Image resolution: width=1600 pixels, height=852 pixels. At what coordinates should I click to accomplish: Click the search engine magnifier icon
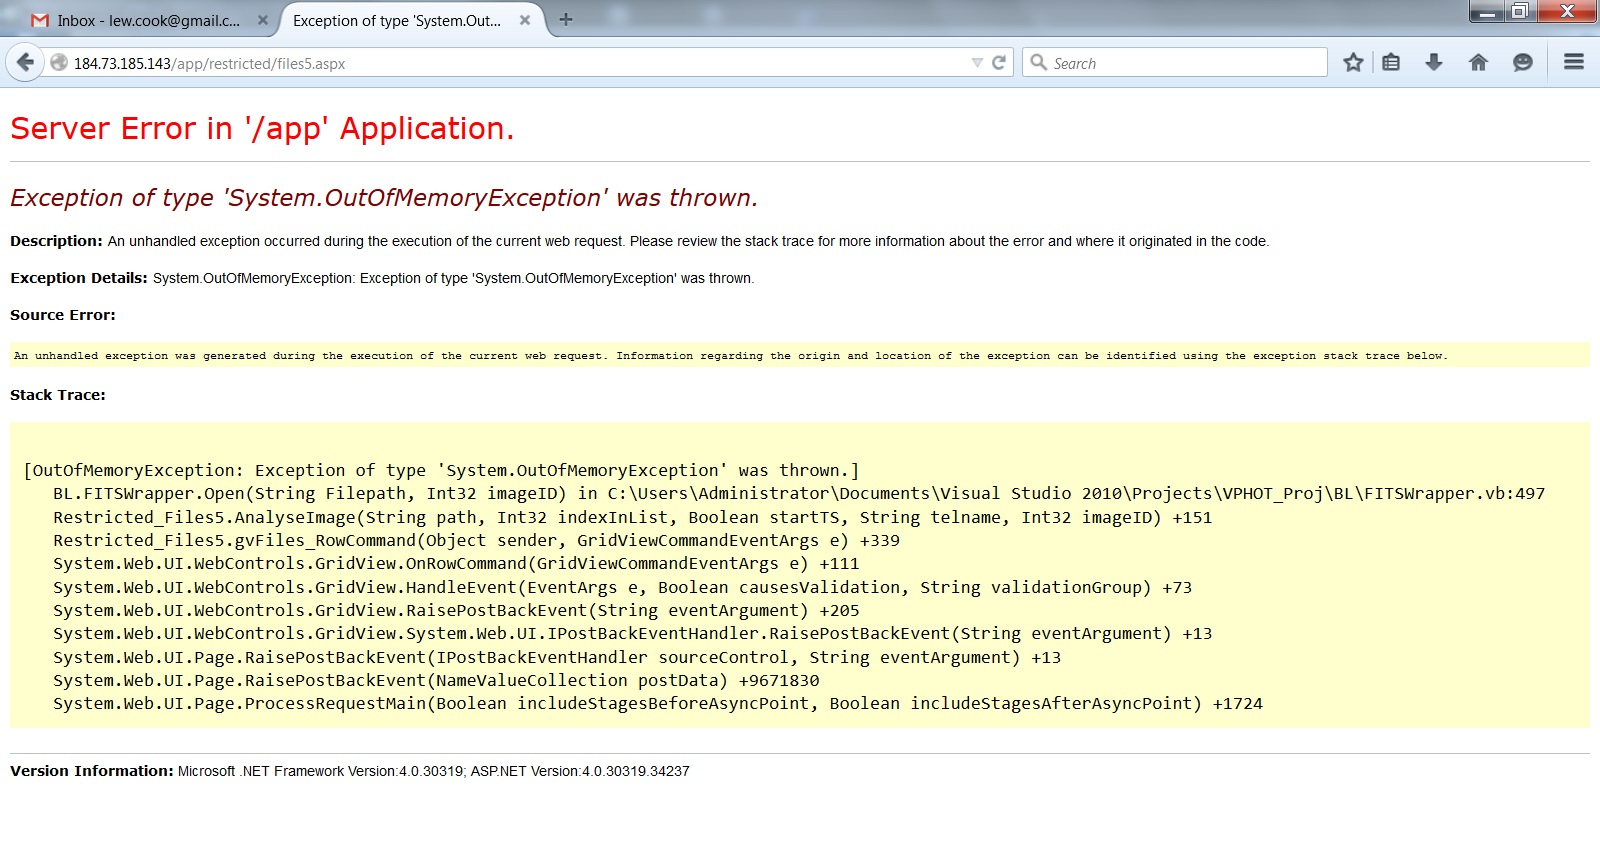pyautogui.click(x=1039, y=62)
